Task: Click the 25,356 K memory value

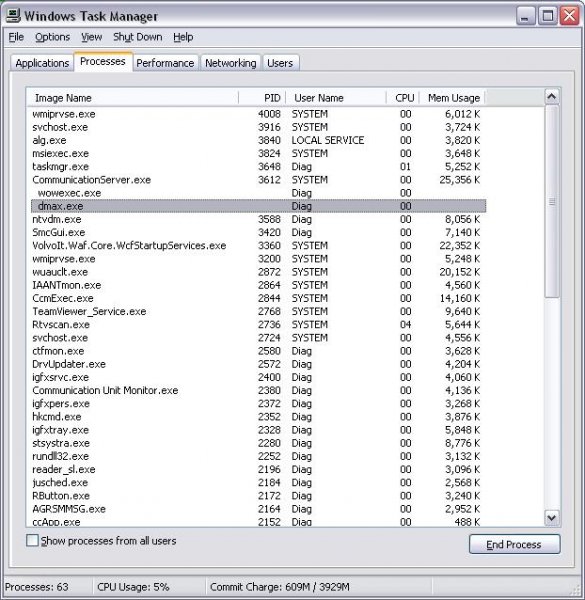Action: (x=460, y=180)
